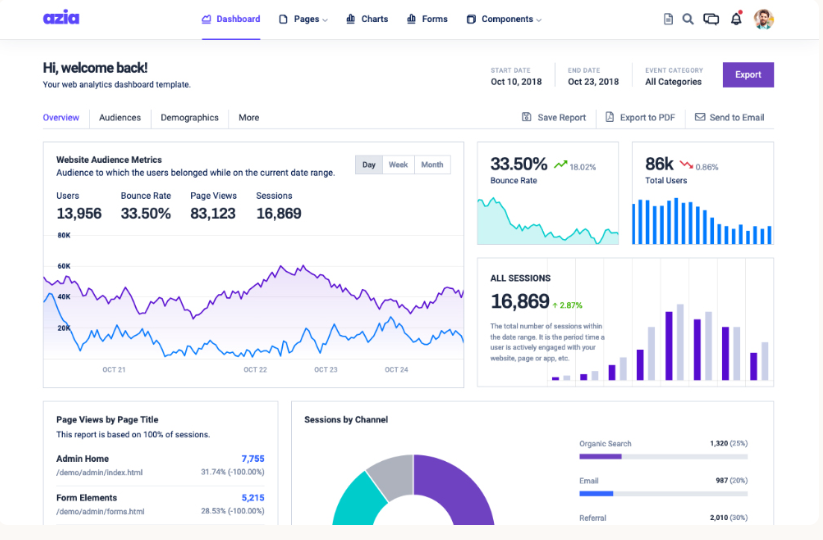Expand the Pages dropdown menu
The width and height of the screenshot is (823, 540).
tap(303, 19)
